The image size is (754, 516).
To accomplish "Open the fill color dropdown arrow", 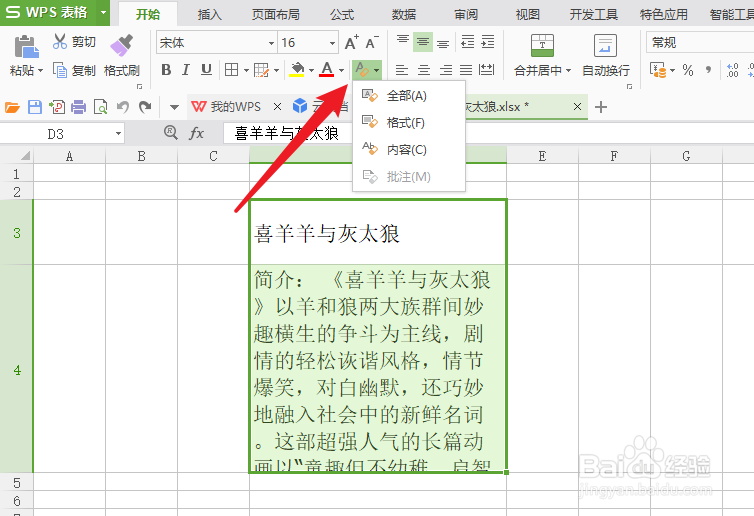I will coord(312,71).
